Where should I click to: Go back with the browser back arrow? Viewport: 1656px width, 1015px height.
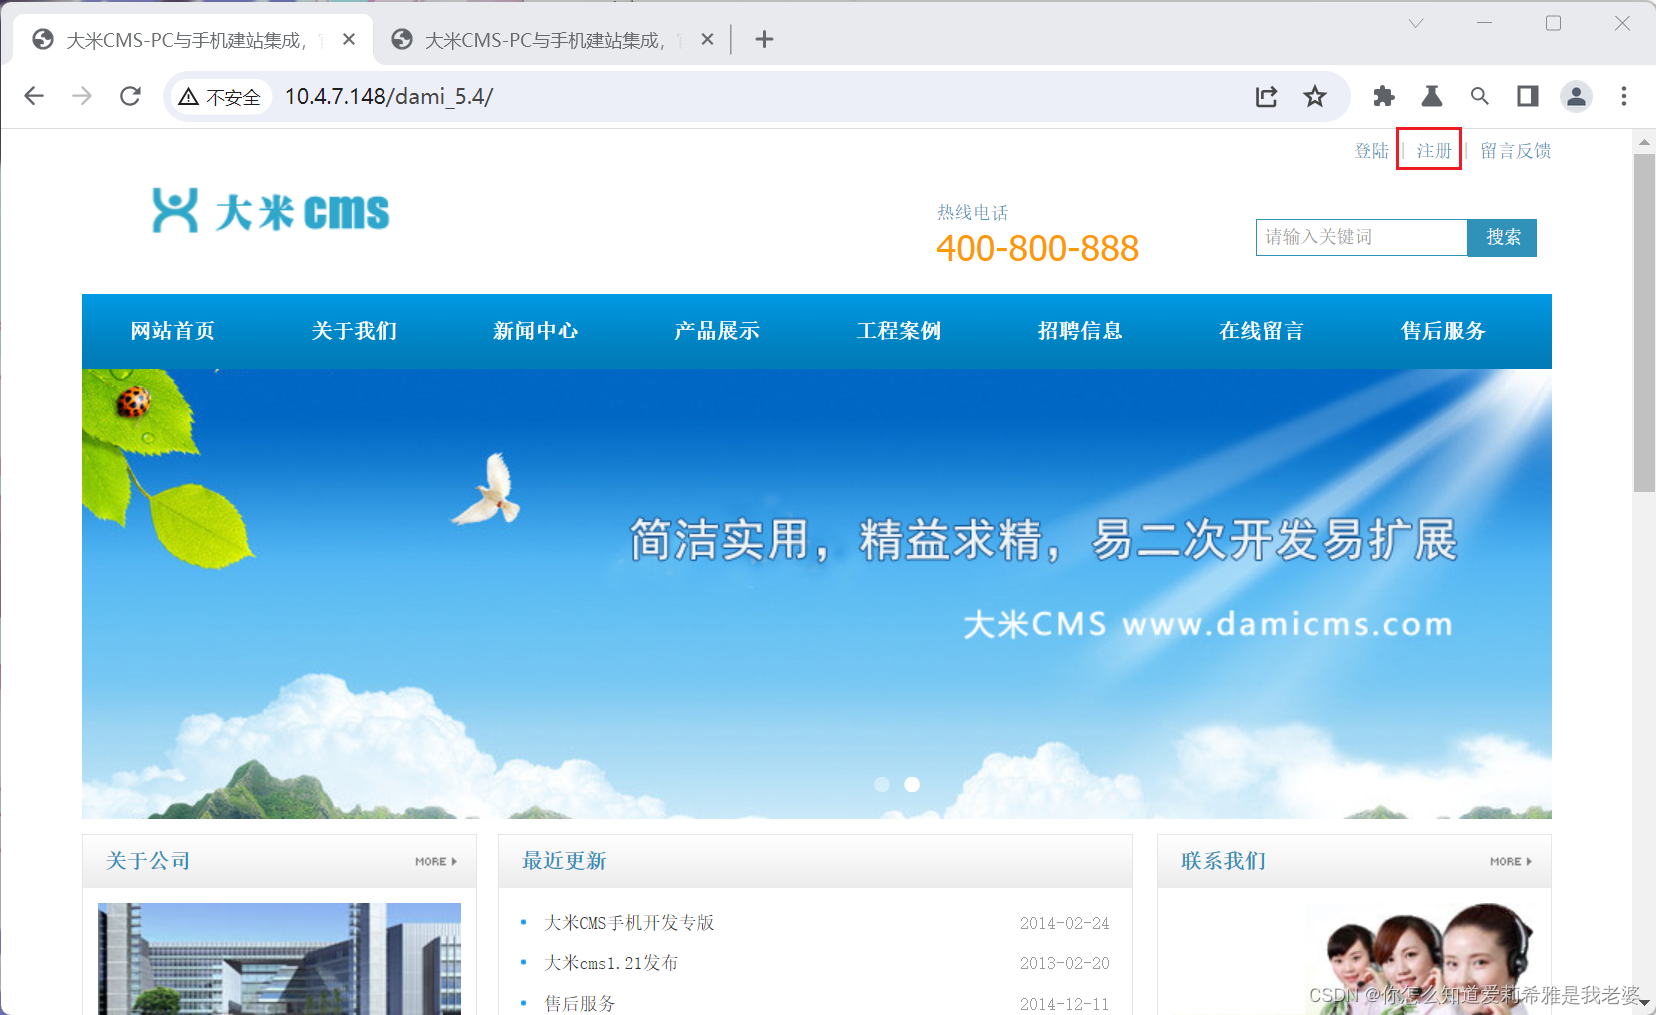[x=34, y=96]
